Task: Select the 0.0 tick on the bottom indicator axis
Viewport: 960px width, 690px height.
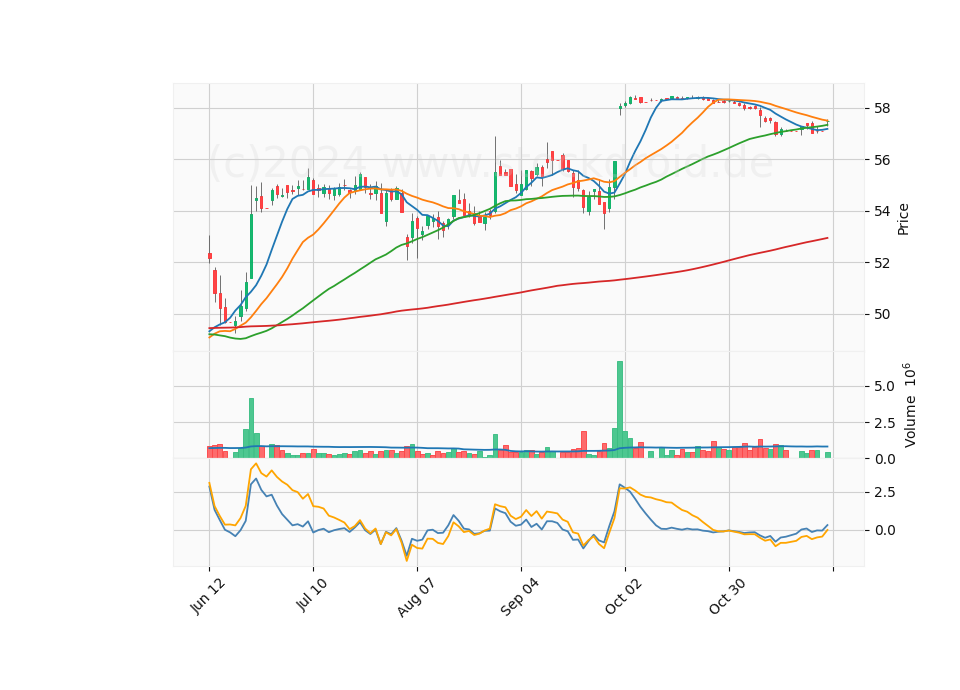Action: pyautogui.click(x=884, y=530)
